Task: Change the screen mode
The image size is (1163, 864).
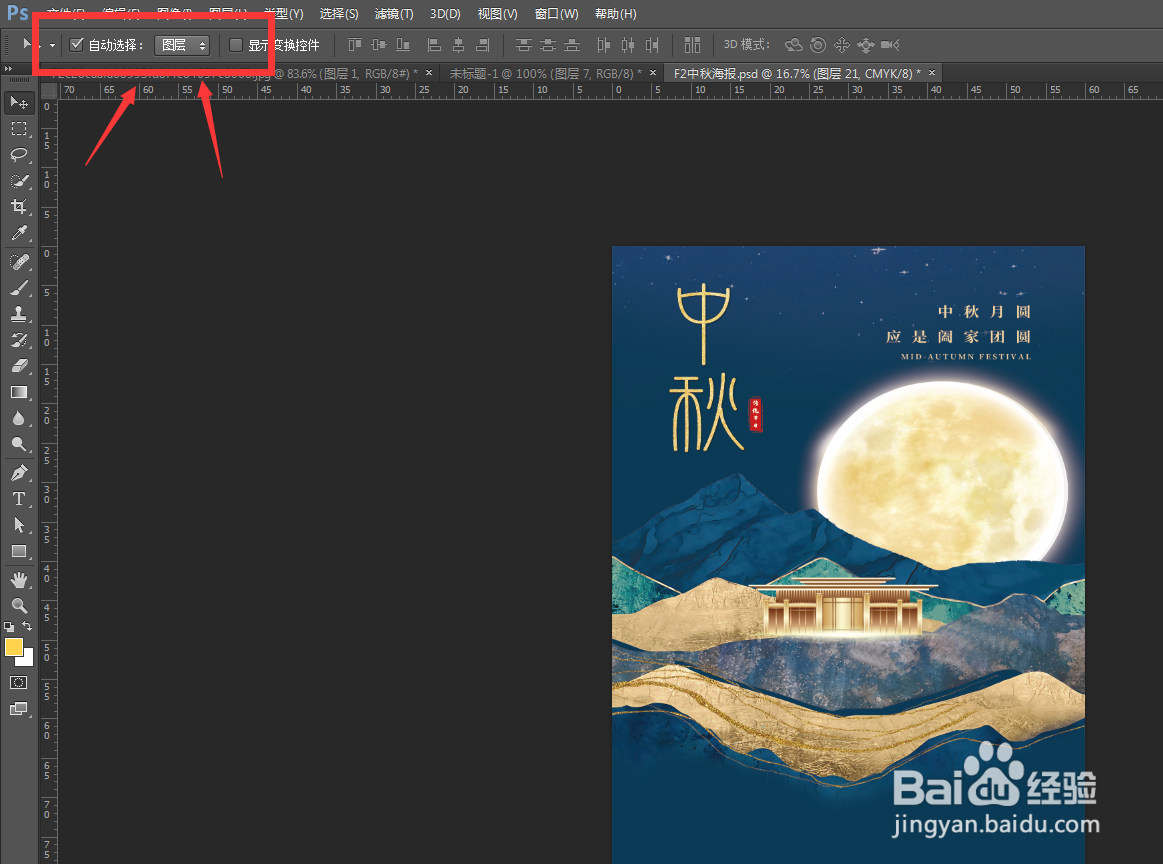Action: (19, 709)
